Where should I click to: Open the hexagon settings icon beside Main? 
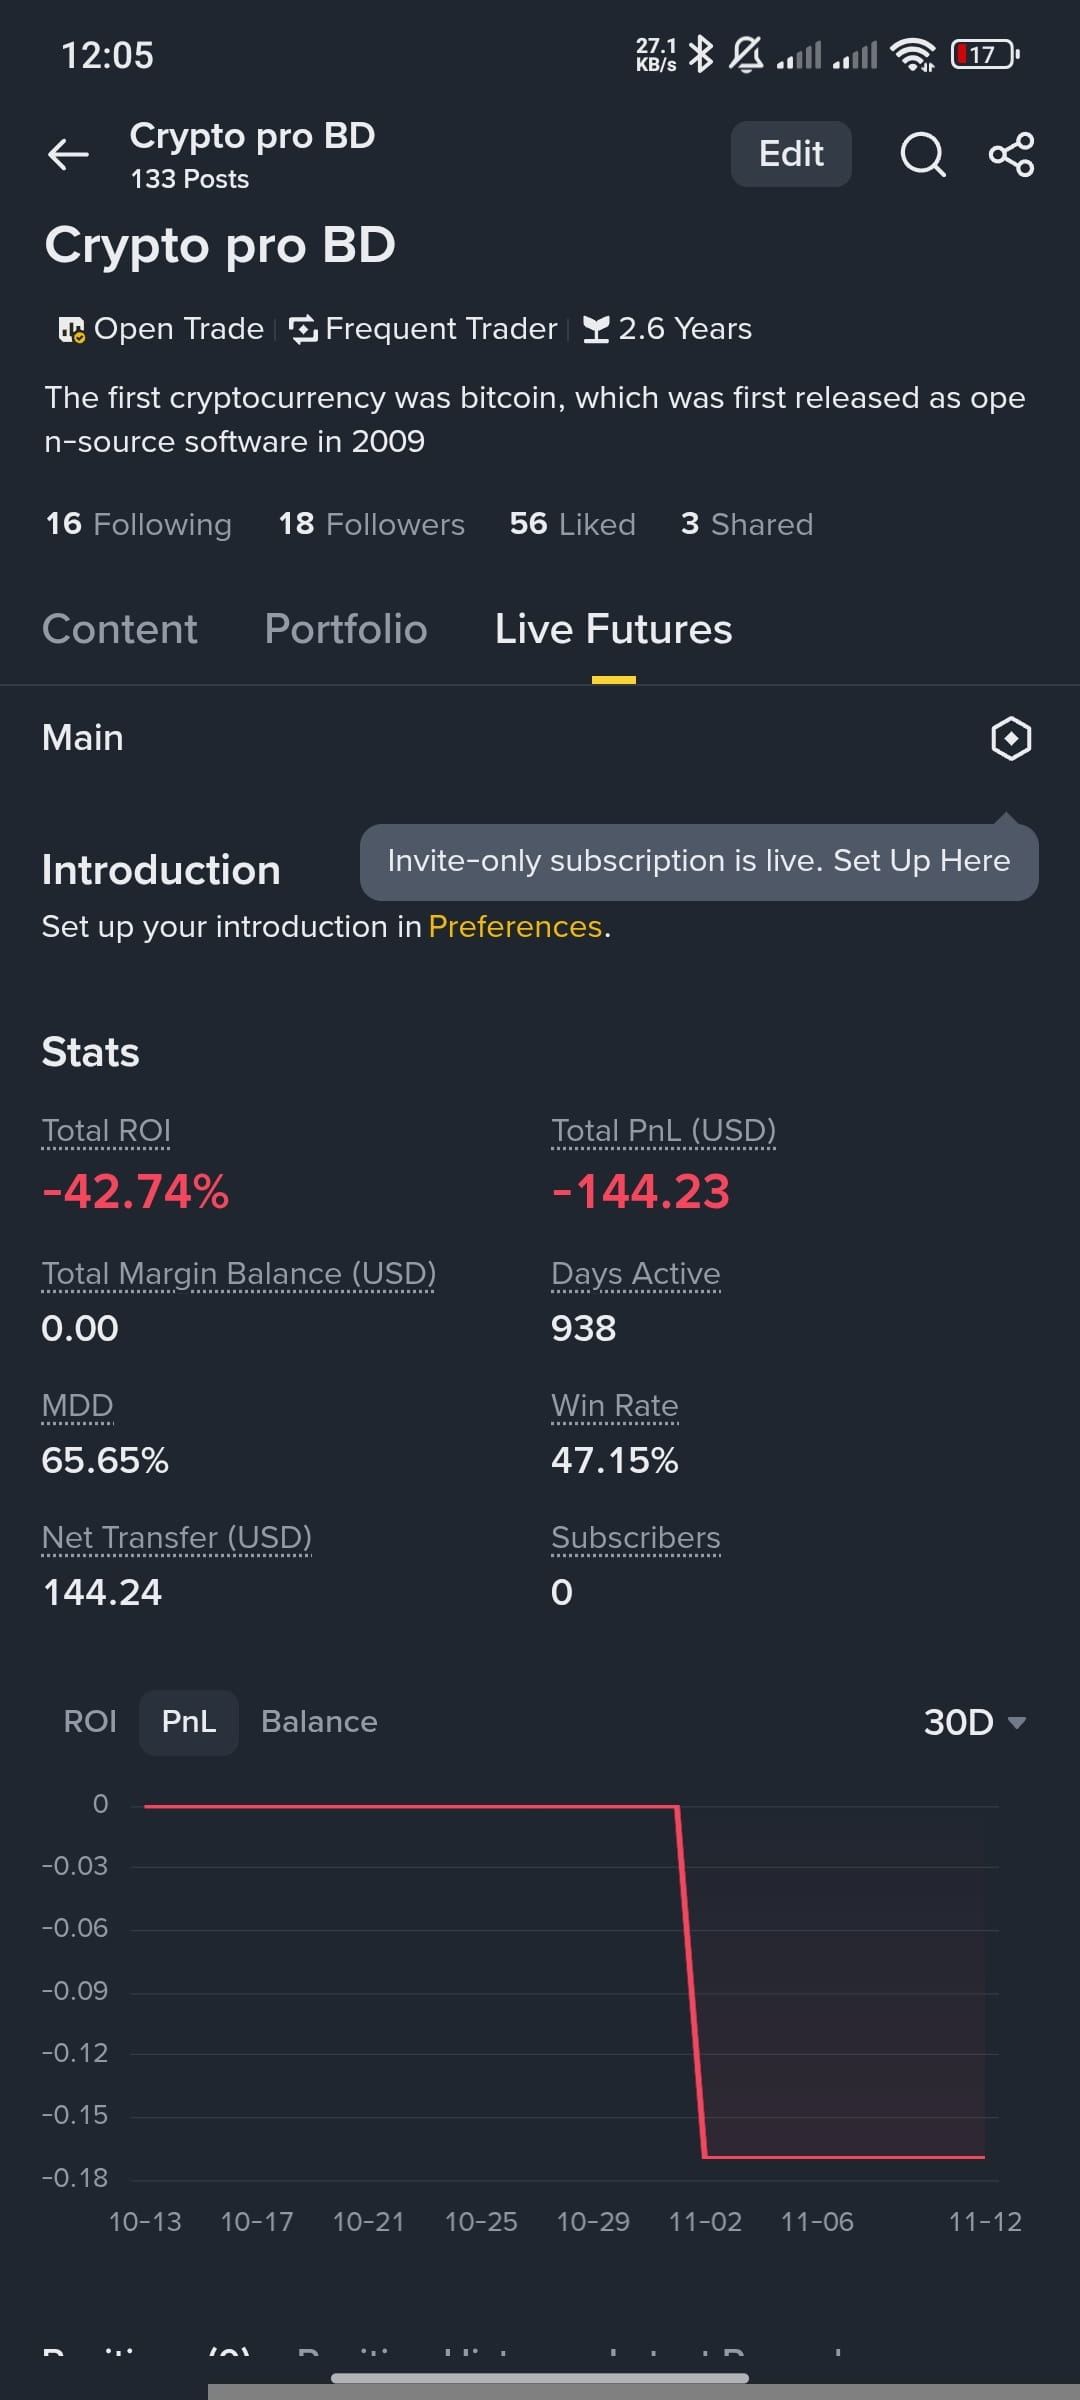[1011, 739]
